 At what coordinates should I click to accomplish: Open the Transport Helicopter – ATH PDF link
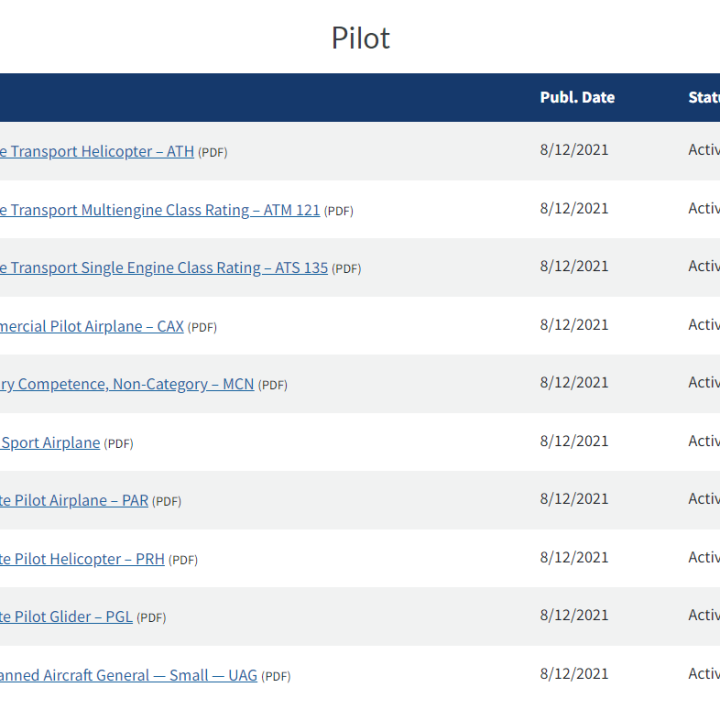point(97,152)
